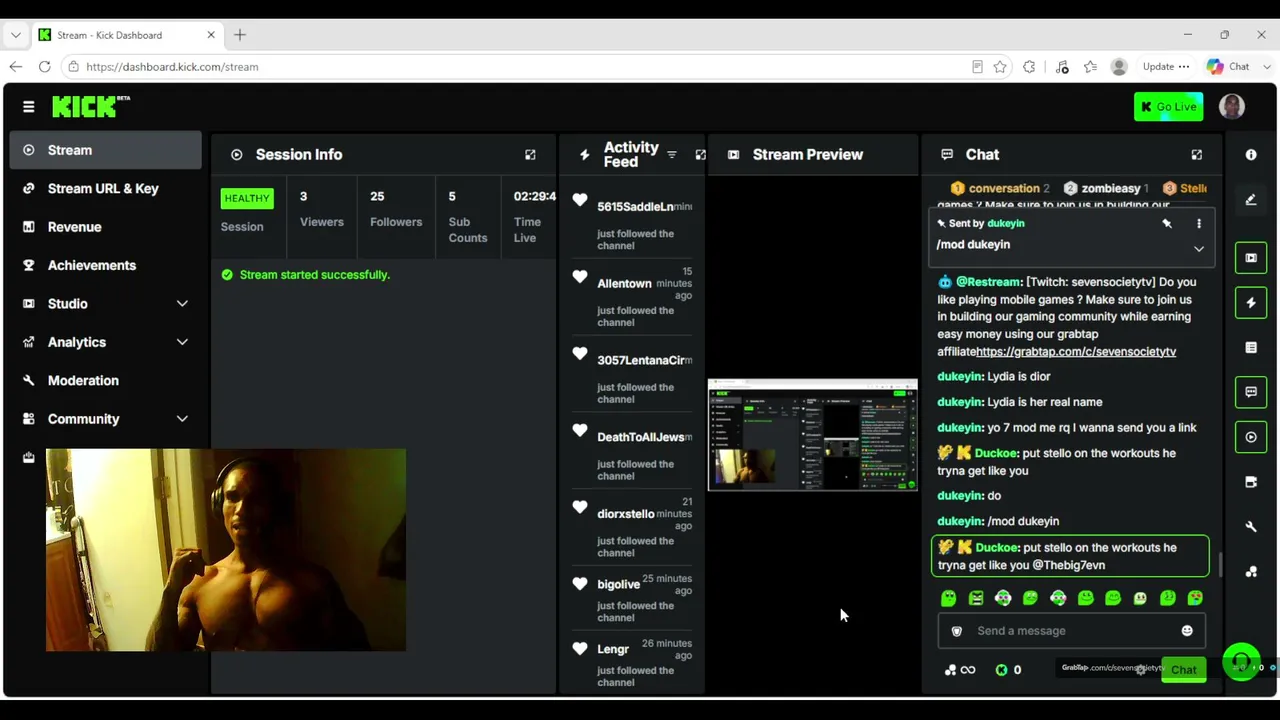Click the green headset support button
Viewport: 1280px width, 720px height.
point(1241,662)
